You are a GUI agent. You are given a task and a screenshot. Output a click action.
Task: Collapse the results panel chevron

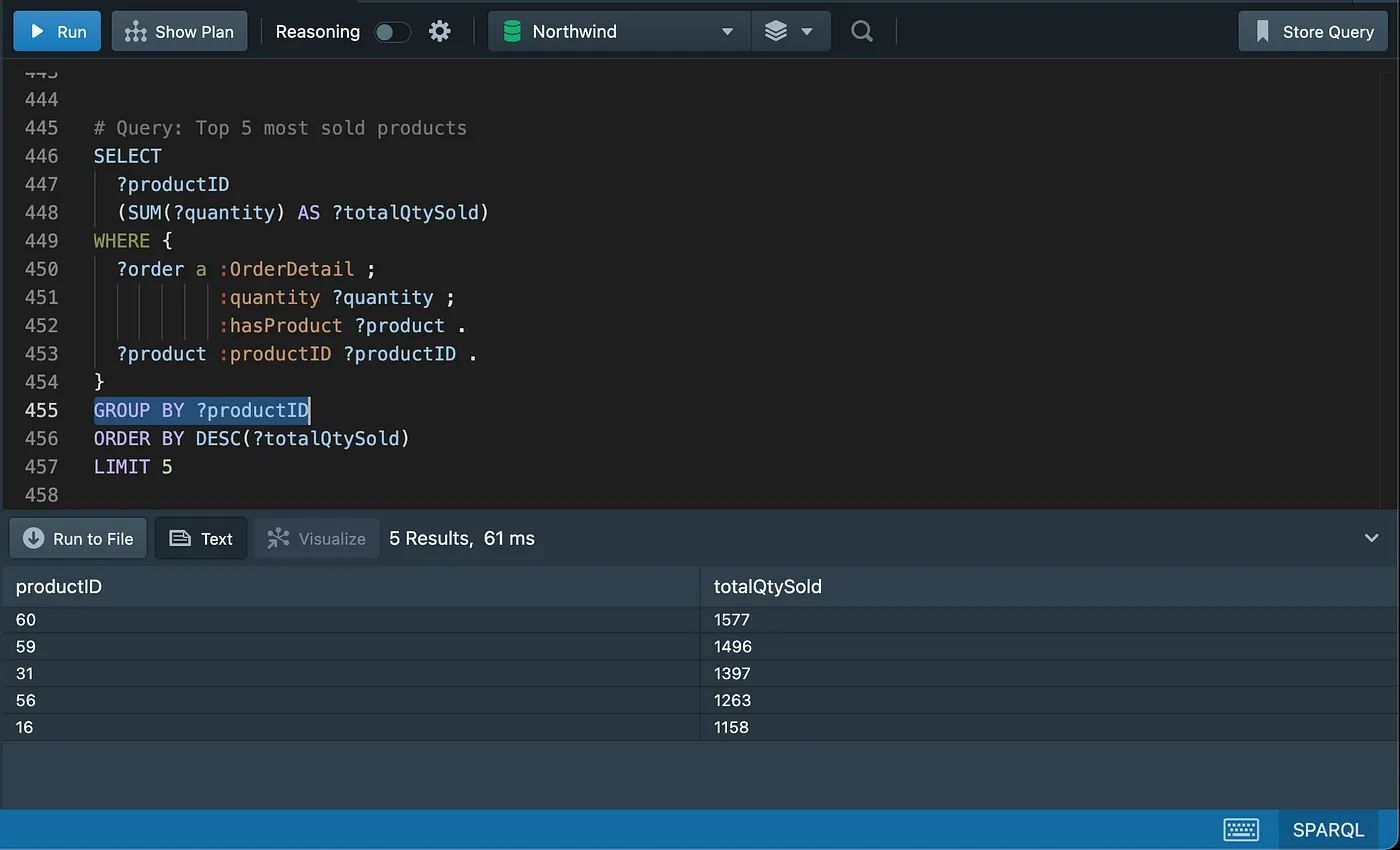tap(1372, 538)
